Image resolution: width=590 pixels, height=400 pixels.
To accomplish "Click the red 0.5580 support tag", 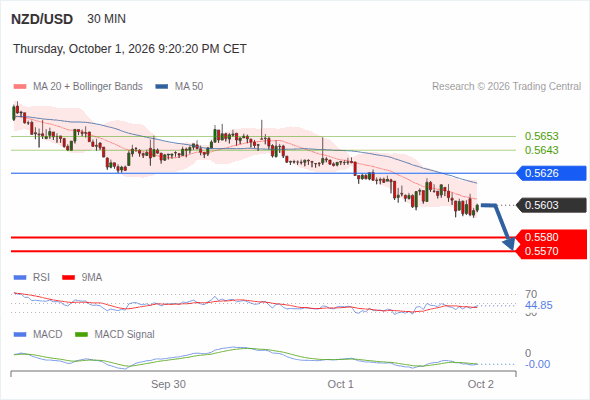I will click(x=552, y=237).
